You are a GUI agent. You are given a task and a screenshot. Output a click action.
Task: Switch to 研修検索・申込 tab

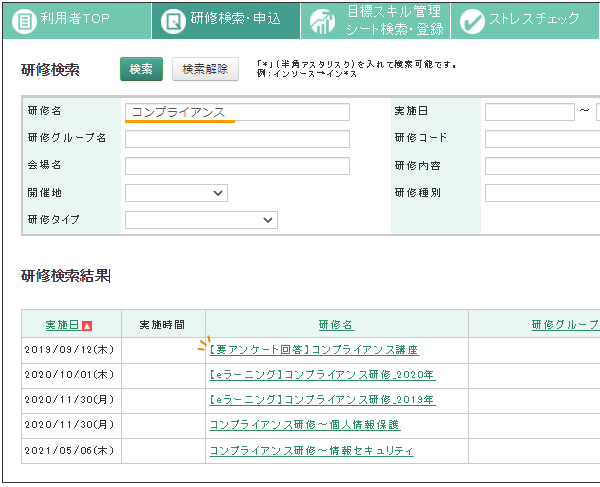(x=226, y=21)
